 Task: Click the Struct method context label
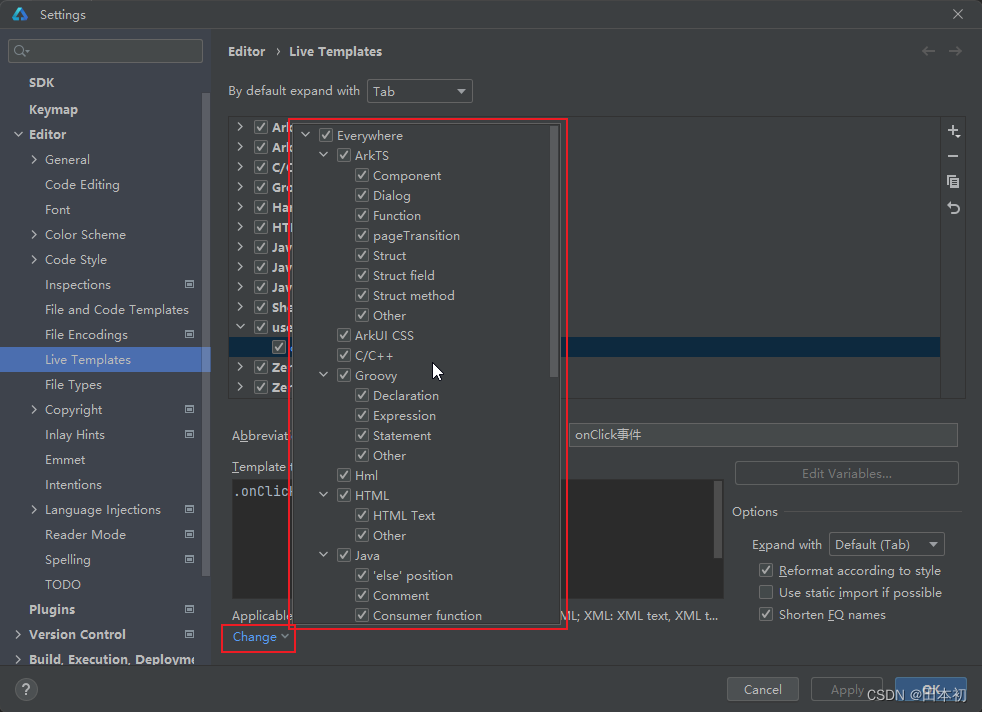414,296
